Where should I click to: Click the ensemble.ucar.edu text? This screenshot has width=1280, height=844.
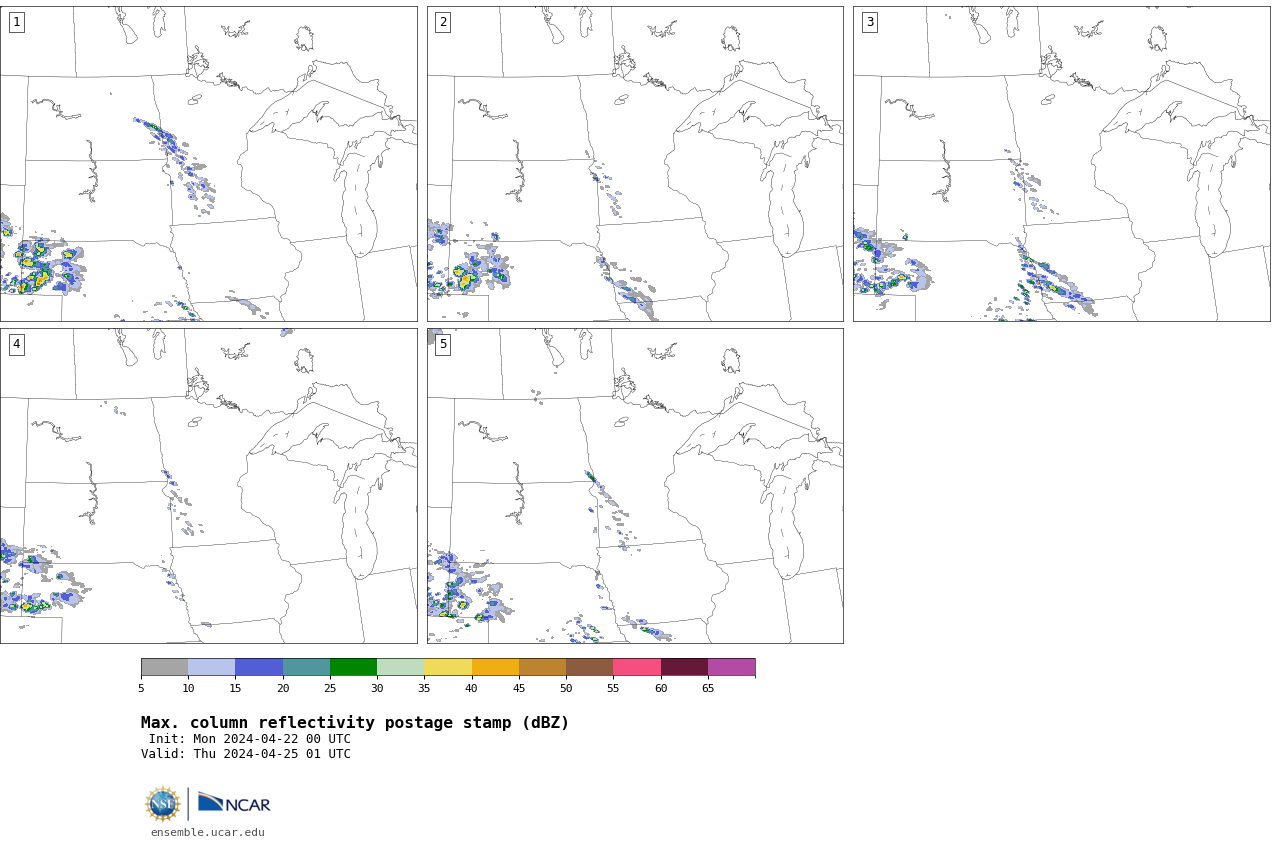pyautogui.click(x=208, y=832)
